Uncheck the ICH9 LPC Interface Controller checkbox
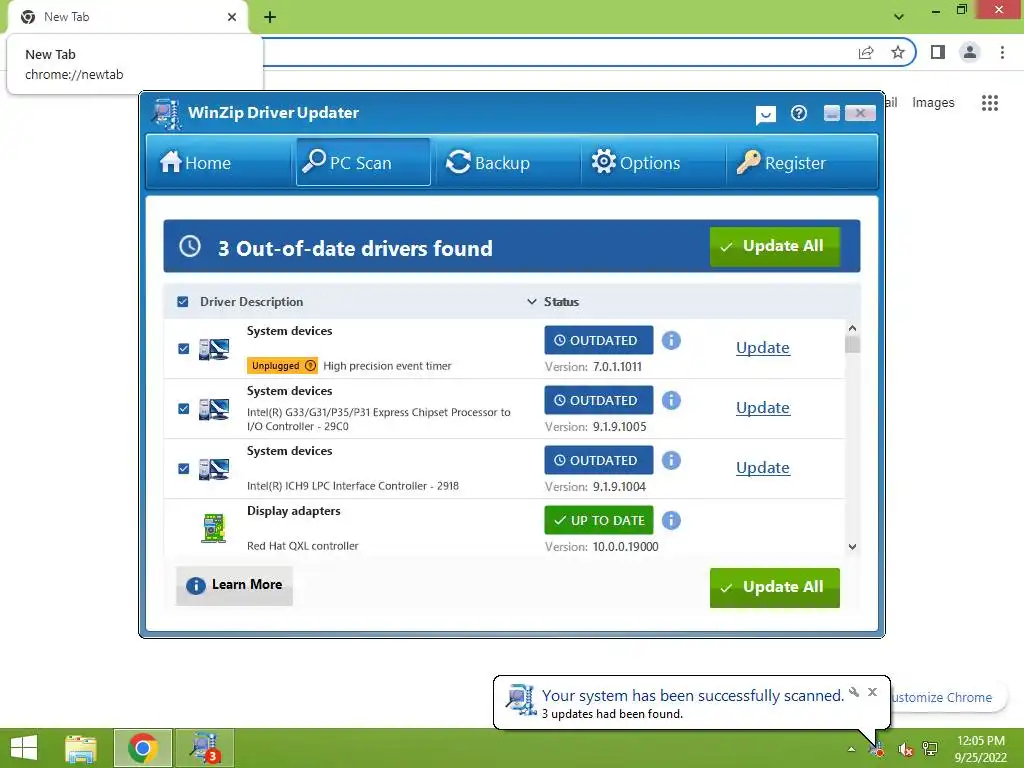The width and height of the screenshot is (1024, 768). tap(184, 469)
